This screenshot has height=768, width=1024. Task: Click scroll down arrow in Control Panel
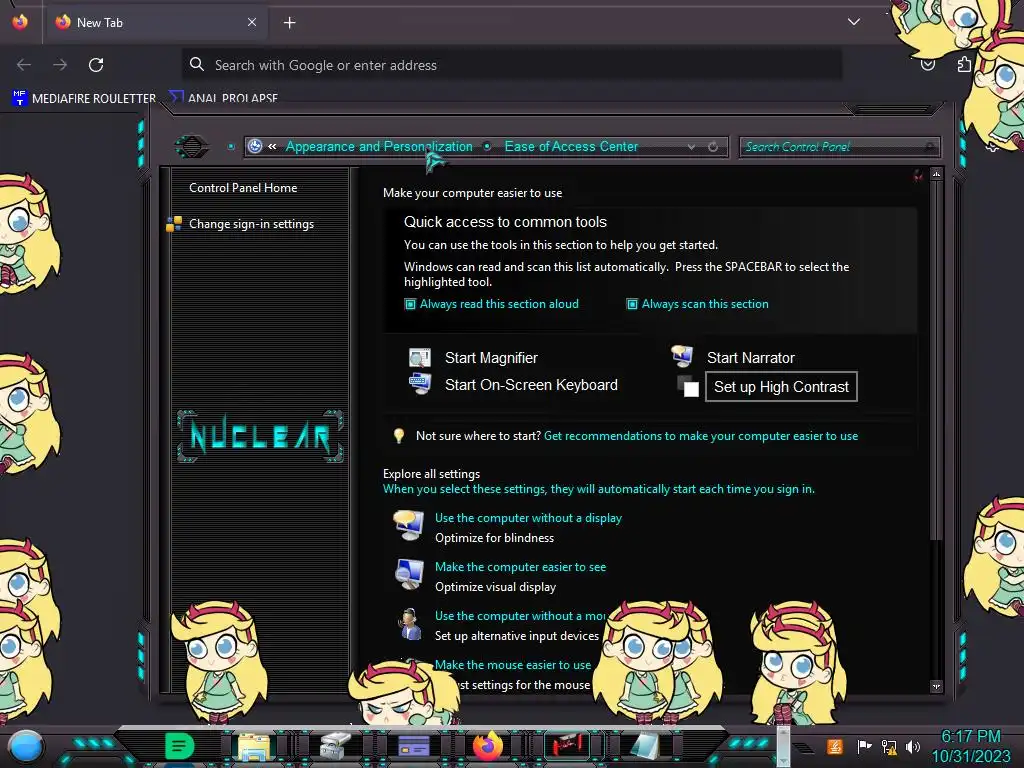tap(936, 686)
